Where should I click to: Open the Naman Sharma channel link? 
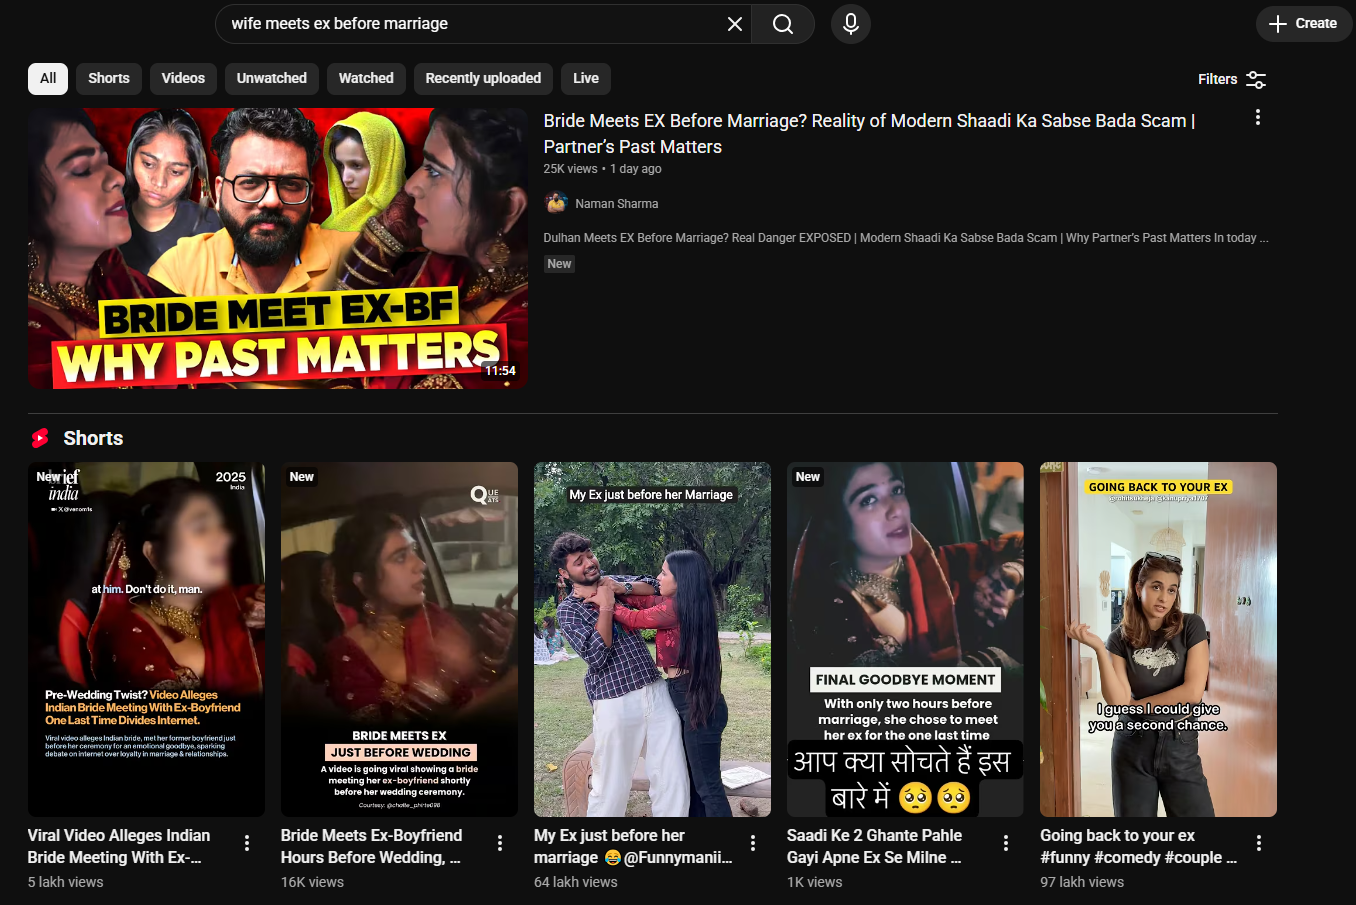616,204
